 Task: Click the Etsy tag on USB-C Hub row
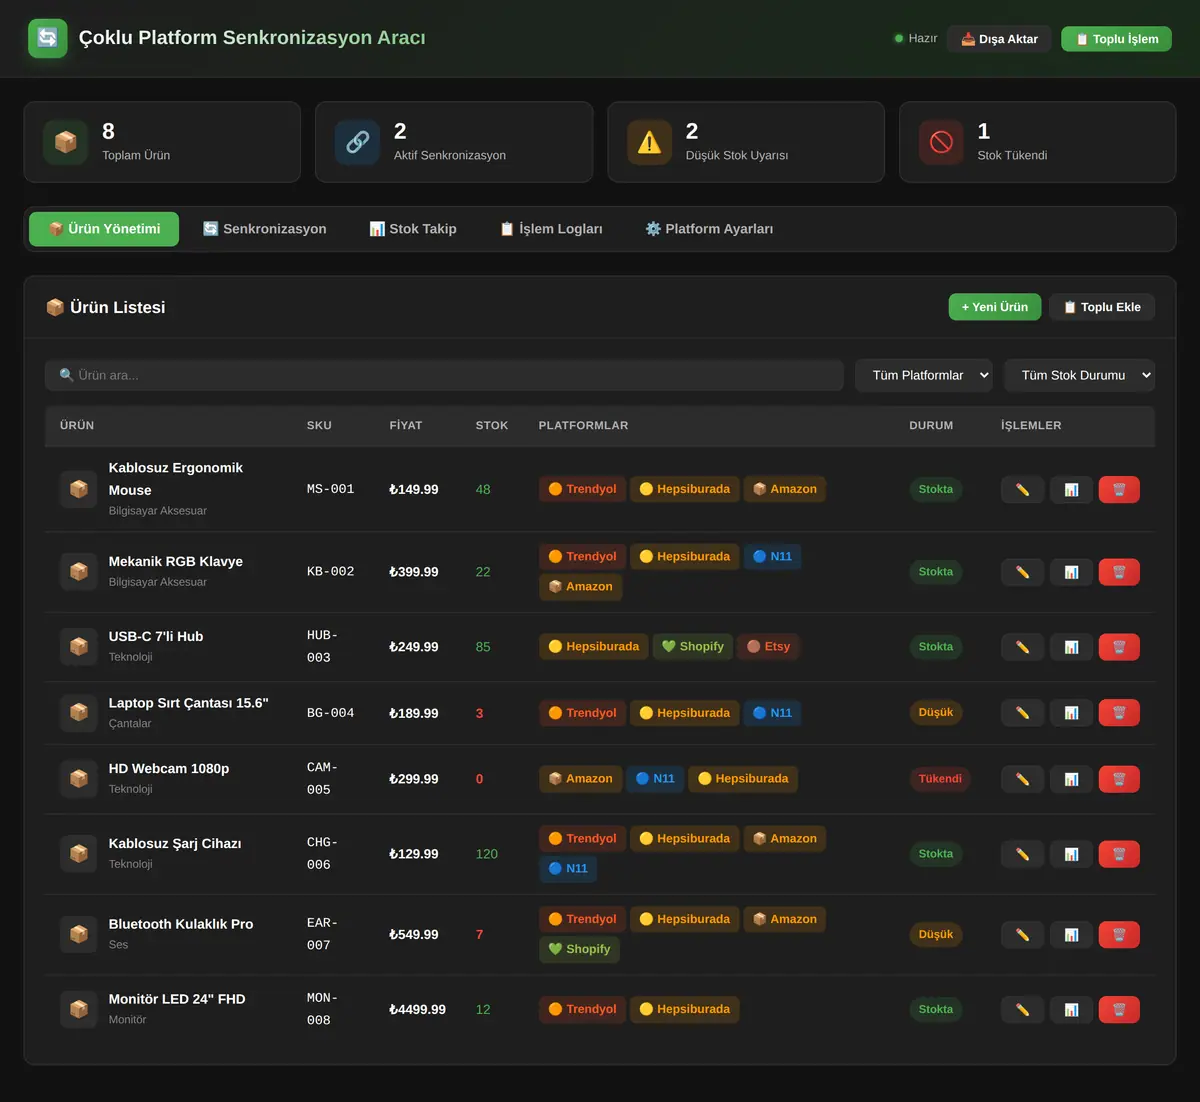point(768,647)
